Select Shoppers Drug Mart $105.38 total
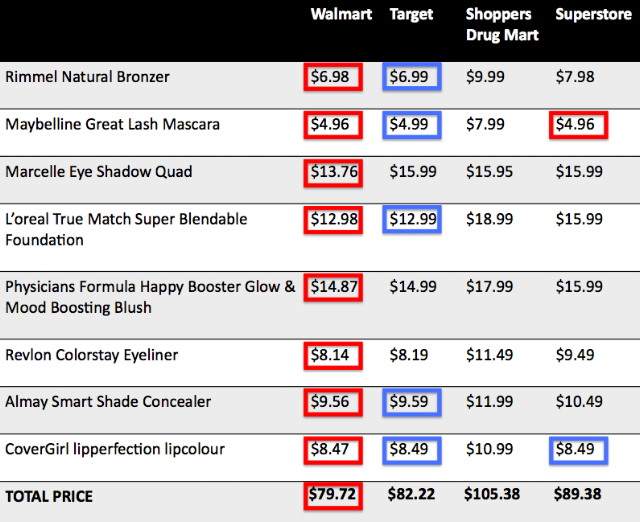The image size is (640, 522). 492,494
